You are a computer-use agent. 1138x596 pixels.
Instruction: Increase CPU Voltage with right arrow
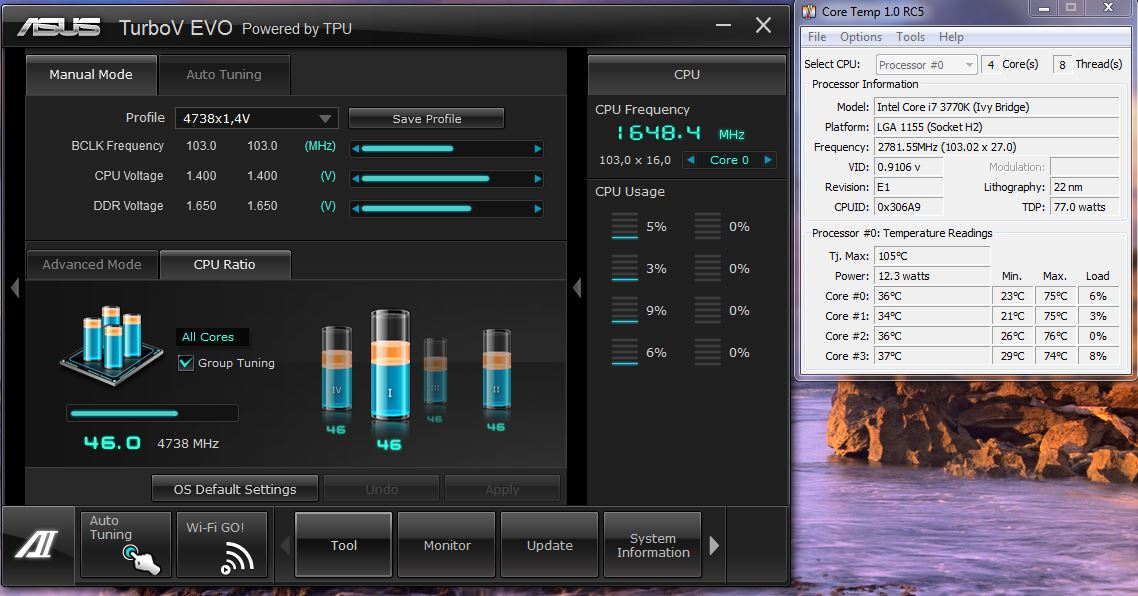pos(538,179)
